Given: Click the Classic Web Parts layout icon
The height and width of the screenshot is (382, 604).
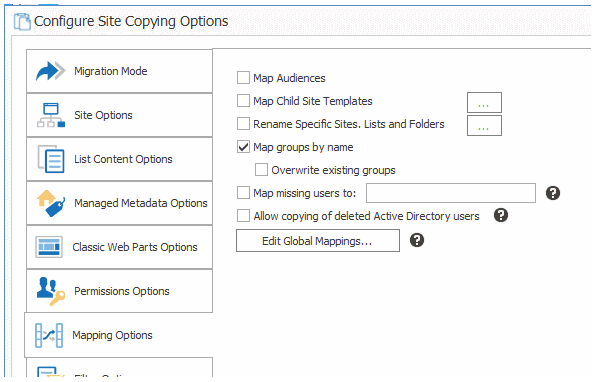Looking at the screenshot, I should [x=49, y=247].
